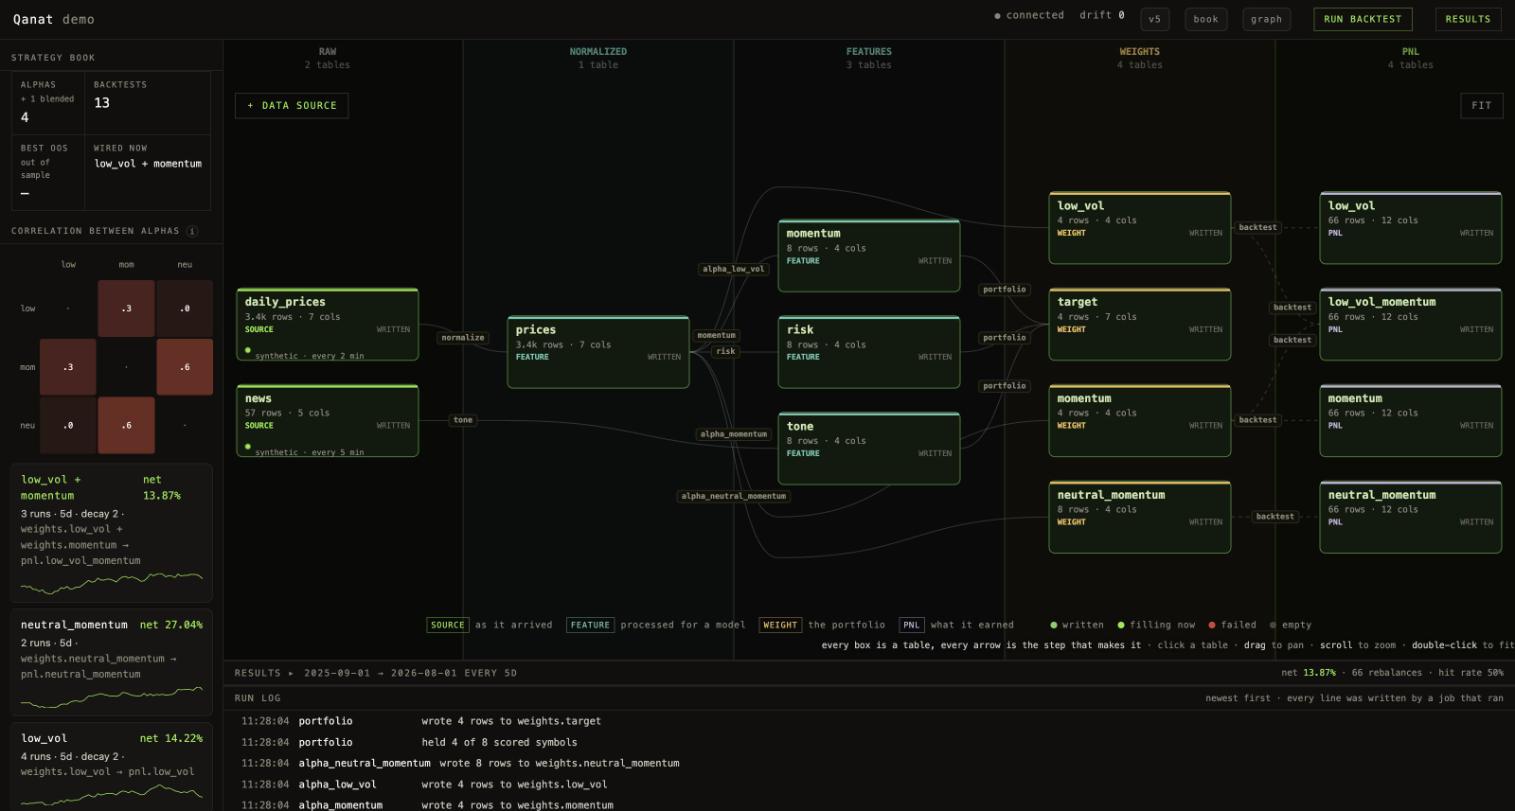Screen dimensions: 1515x811
Task: Click the PNL legend tag
Action: tap(912, 625)
